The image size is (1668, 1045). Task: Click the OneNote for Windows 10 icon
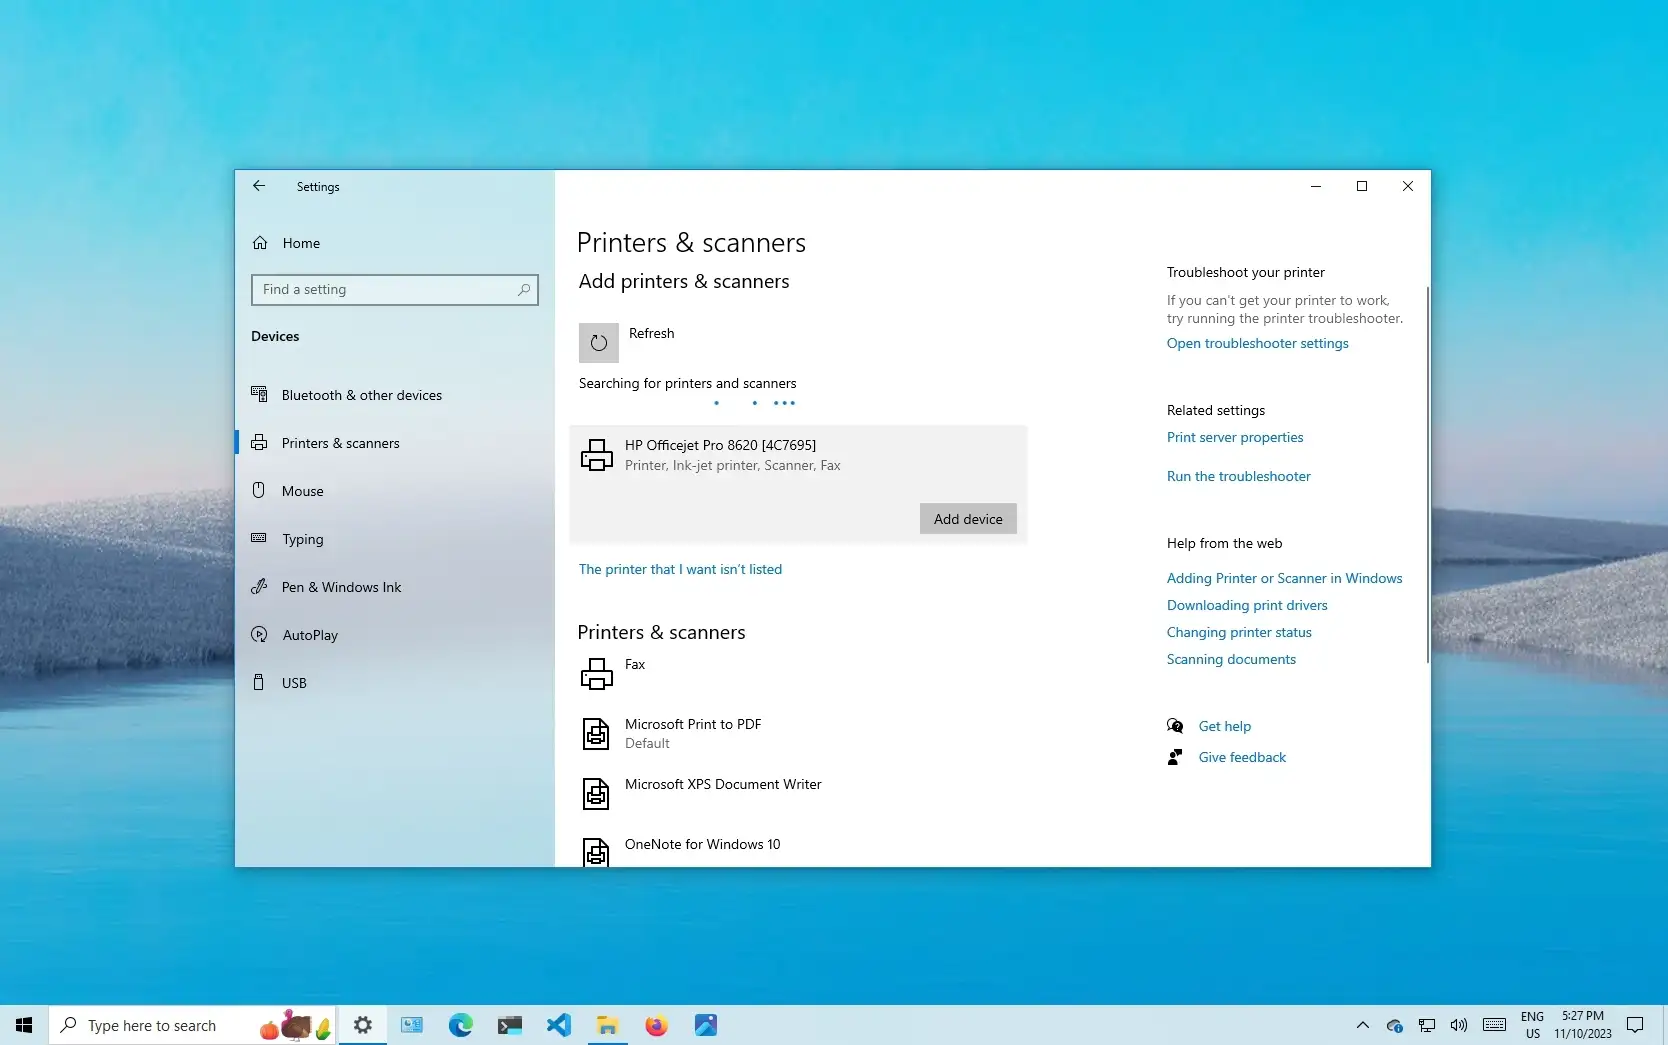point(596,852)
